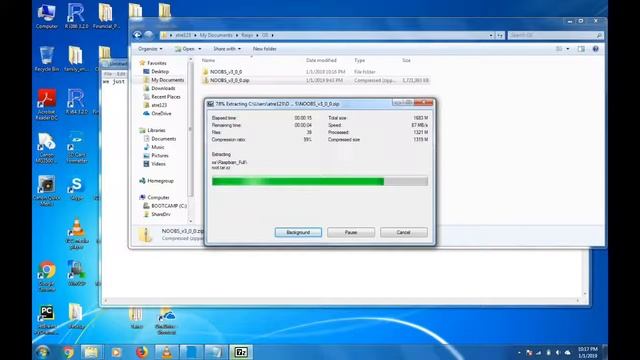Toggle the Explorer preview pane
Viewport: 640px width, 360px height.
pos(581,49)
